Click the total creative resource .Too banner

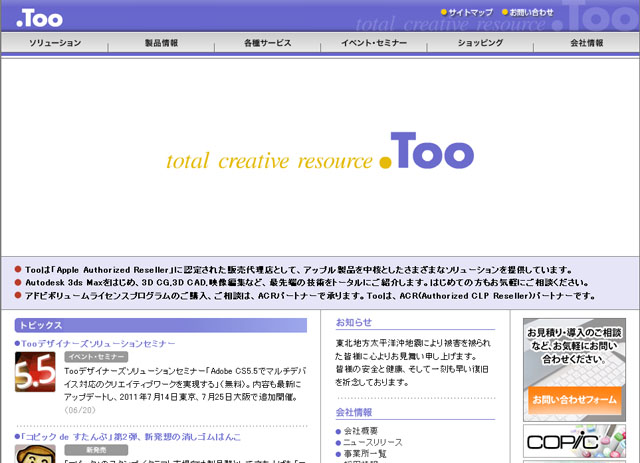320,152
